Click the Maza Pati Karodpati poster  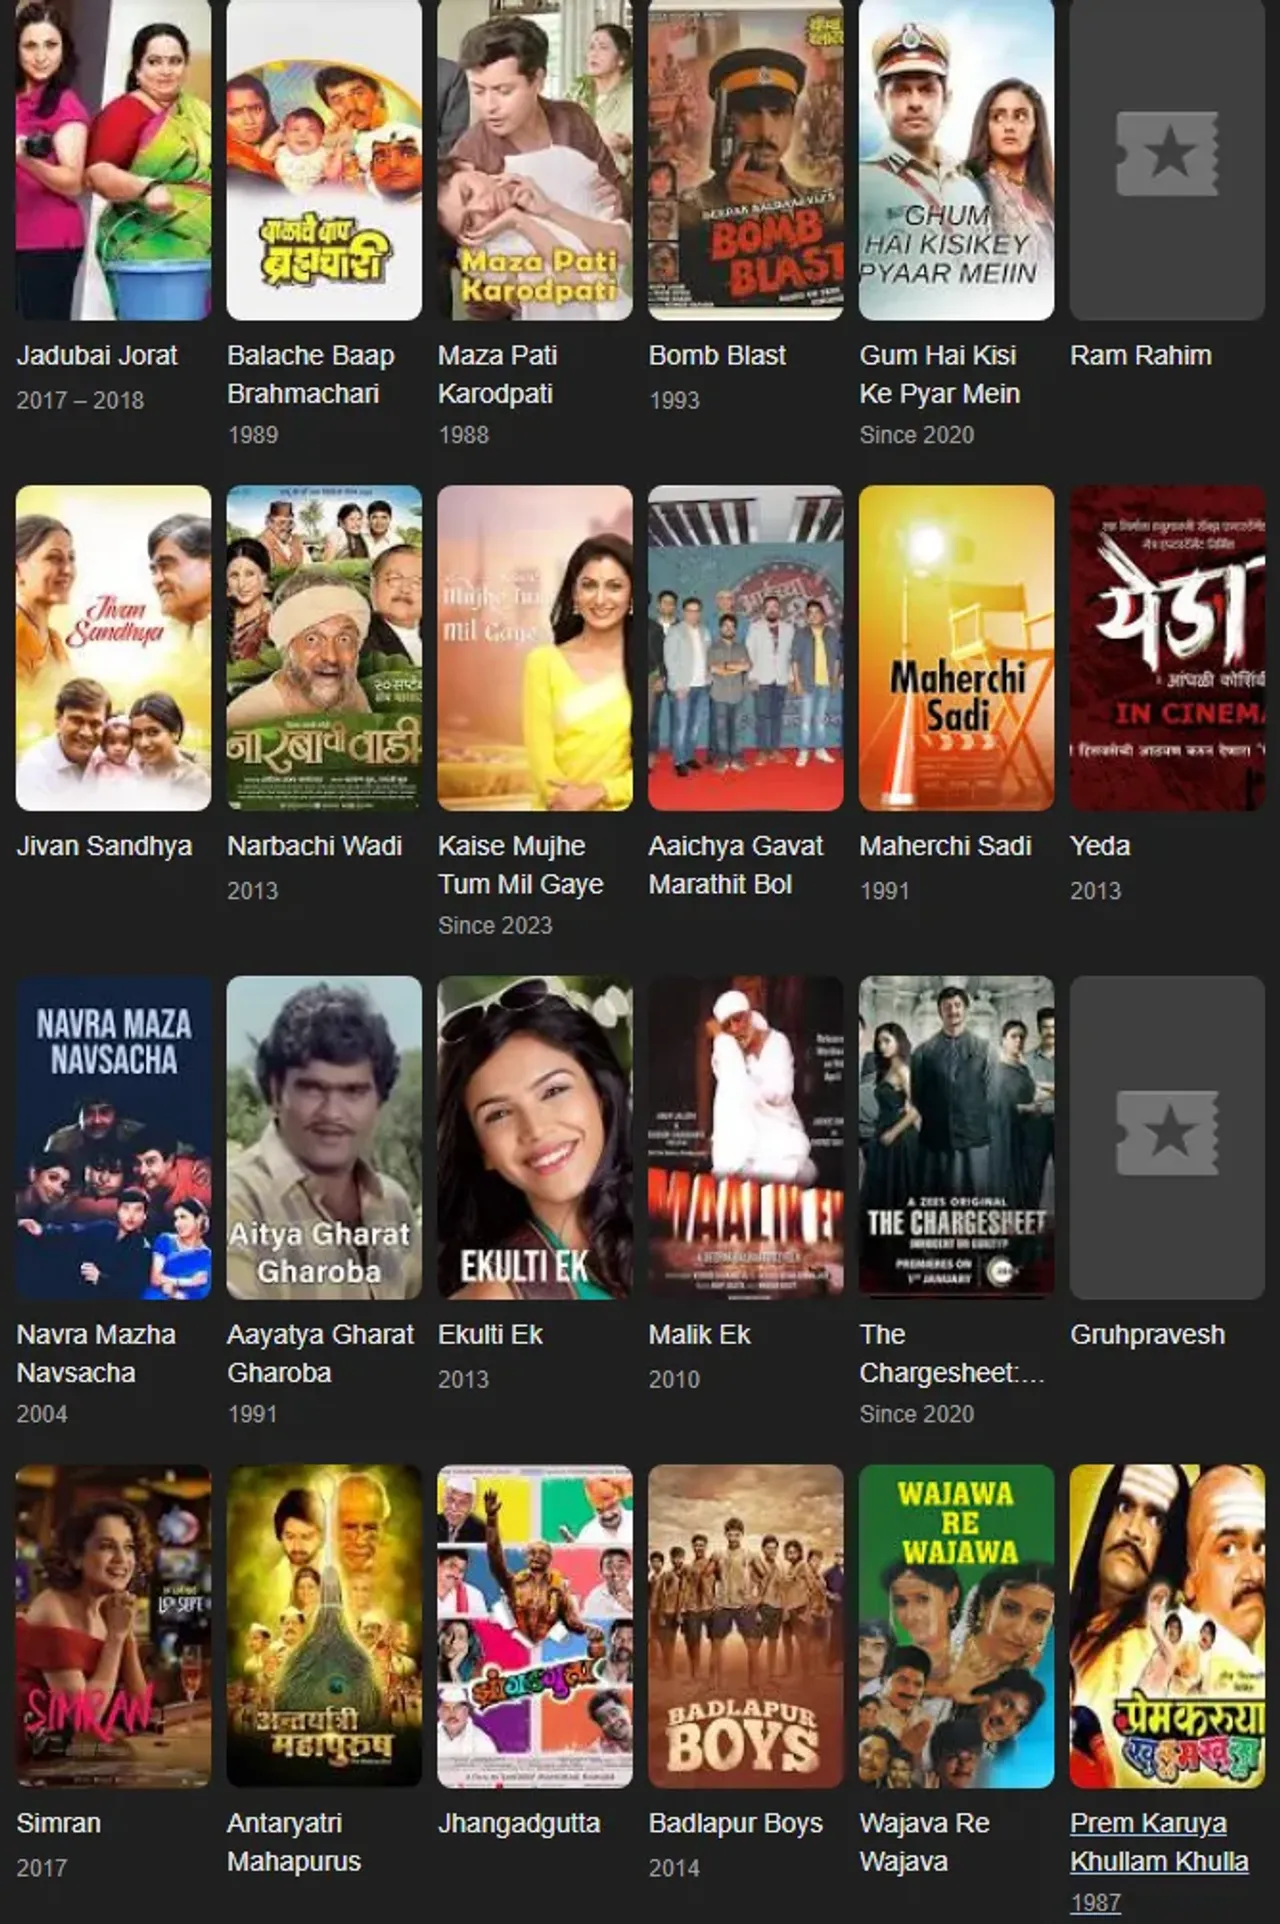pyautogui.click(x=535, y=160)
